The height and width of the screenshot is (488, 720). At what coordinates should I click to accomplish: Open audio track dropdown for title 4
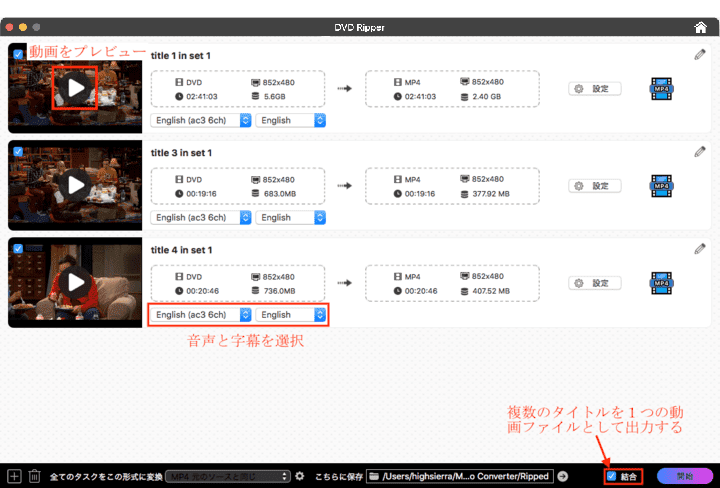point(201,315)
